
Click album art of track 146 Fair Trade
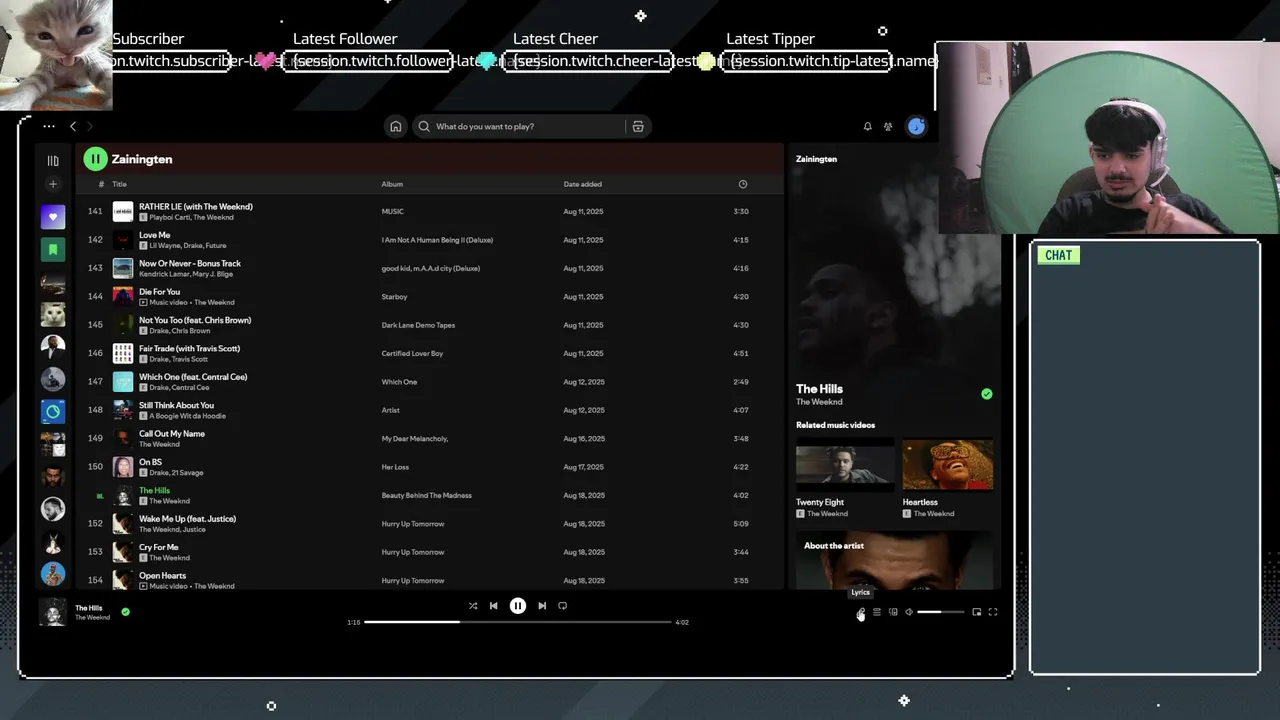122,353
